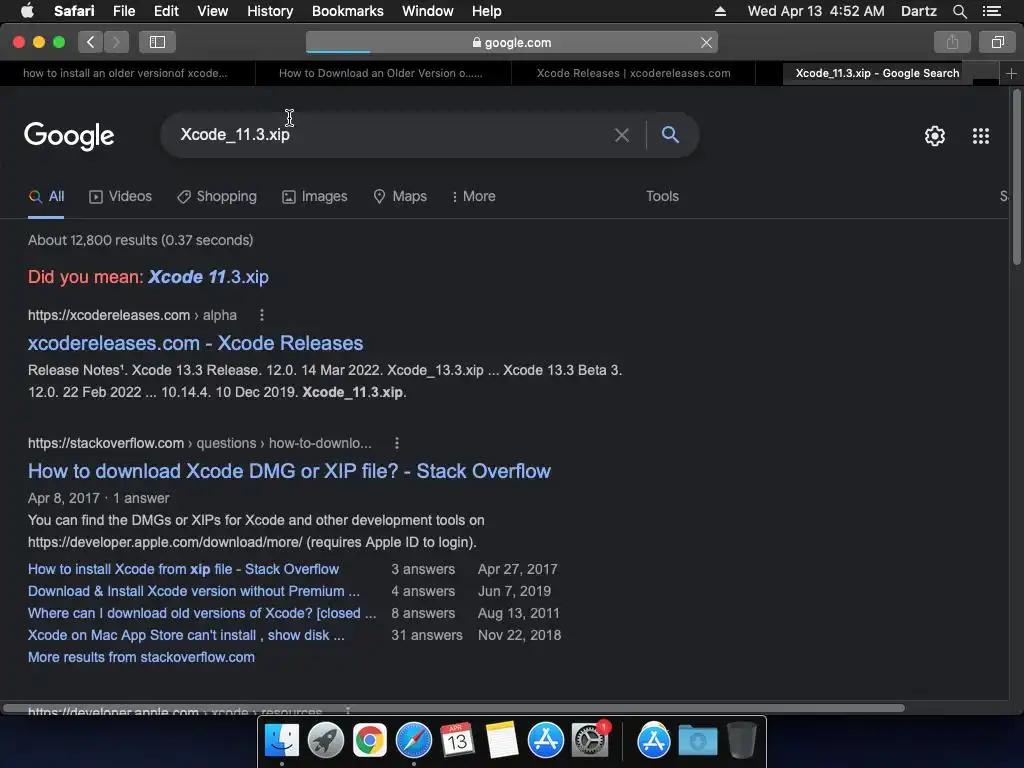1024x768 pixels.
Task: Switch to 'how to install an older version' tab
Action: [125, 73]
